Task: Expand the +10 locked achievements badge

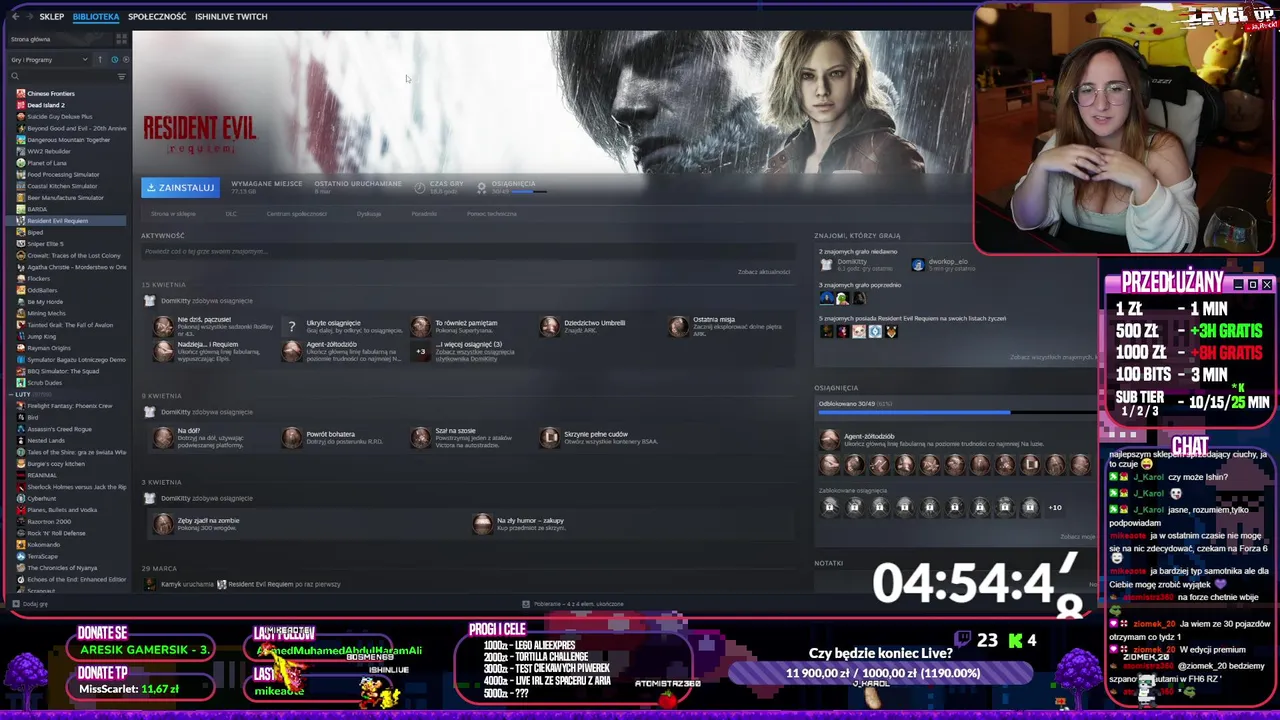Action: pyautogui.click(x=1055, y=507)
